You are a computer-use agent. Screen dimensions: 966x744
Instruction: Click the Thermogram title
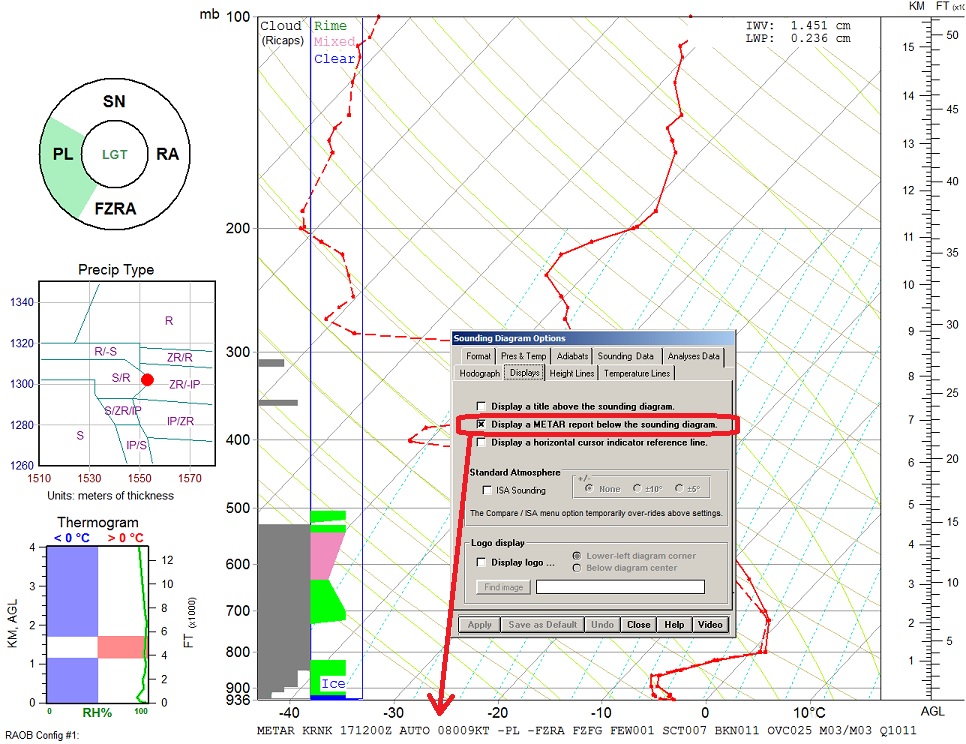(x=98, y=522)
